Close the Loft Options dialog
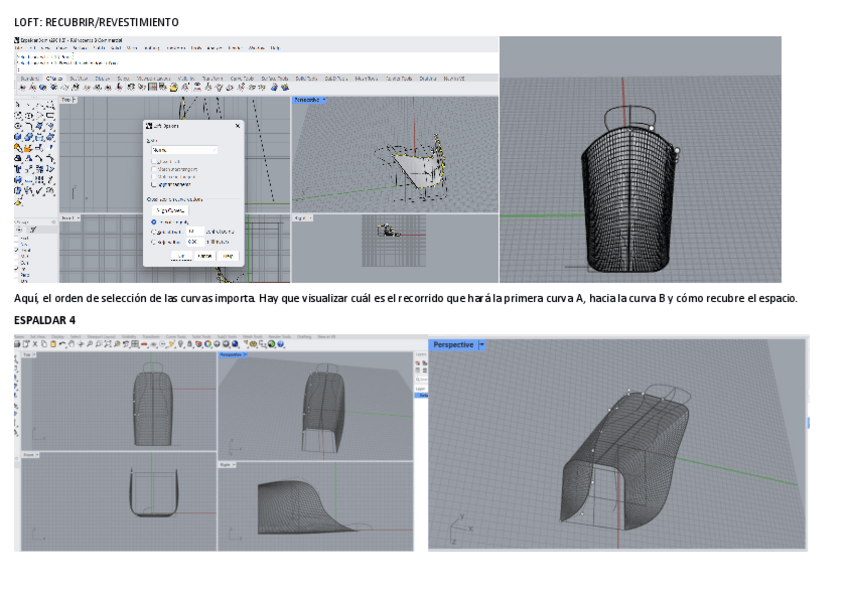This screenshot has height=599, width=848. click(237, 126)
